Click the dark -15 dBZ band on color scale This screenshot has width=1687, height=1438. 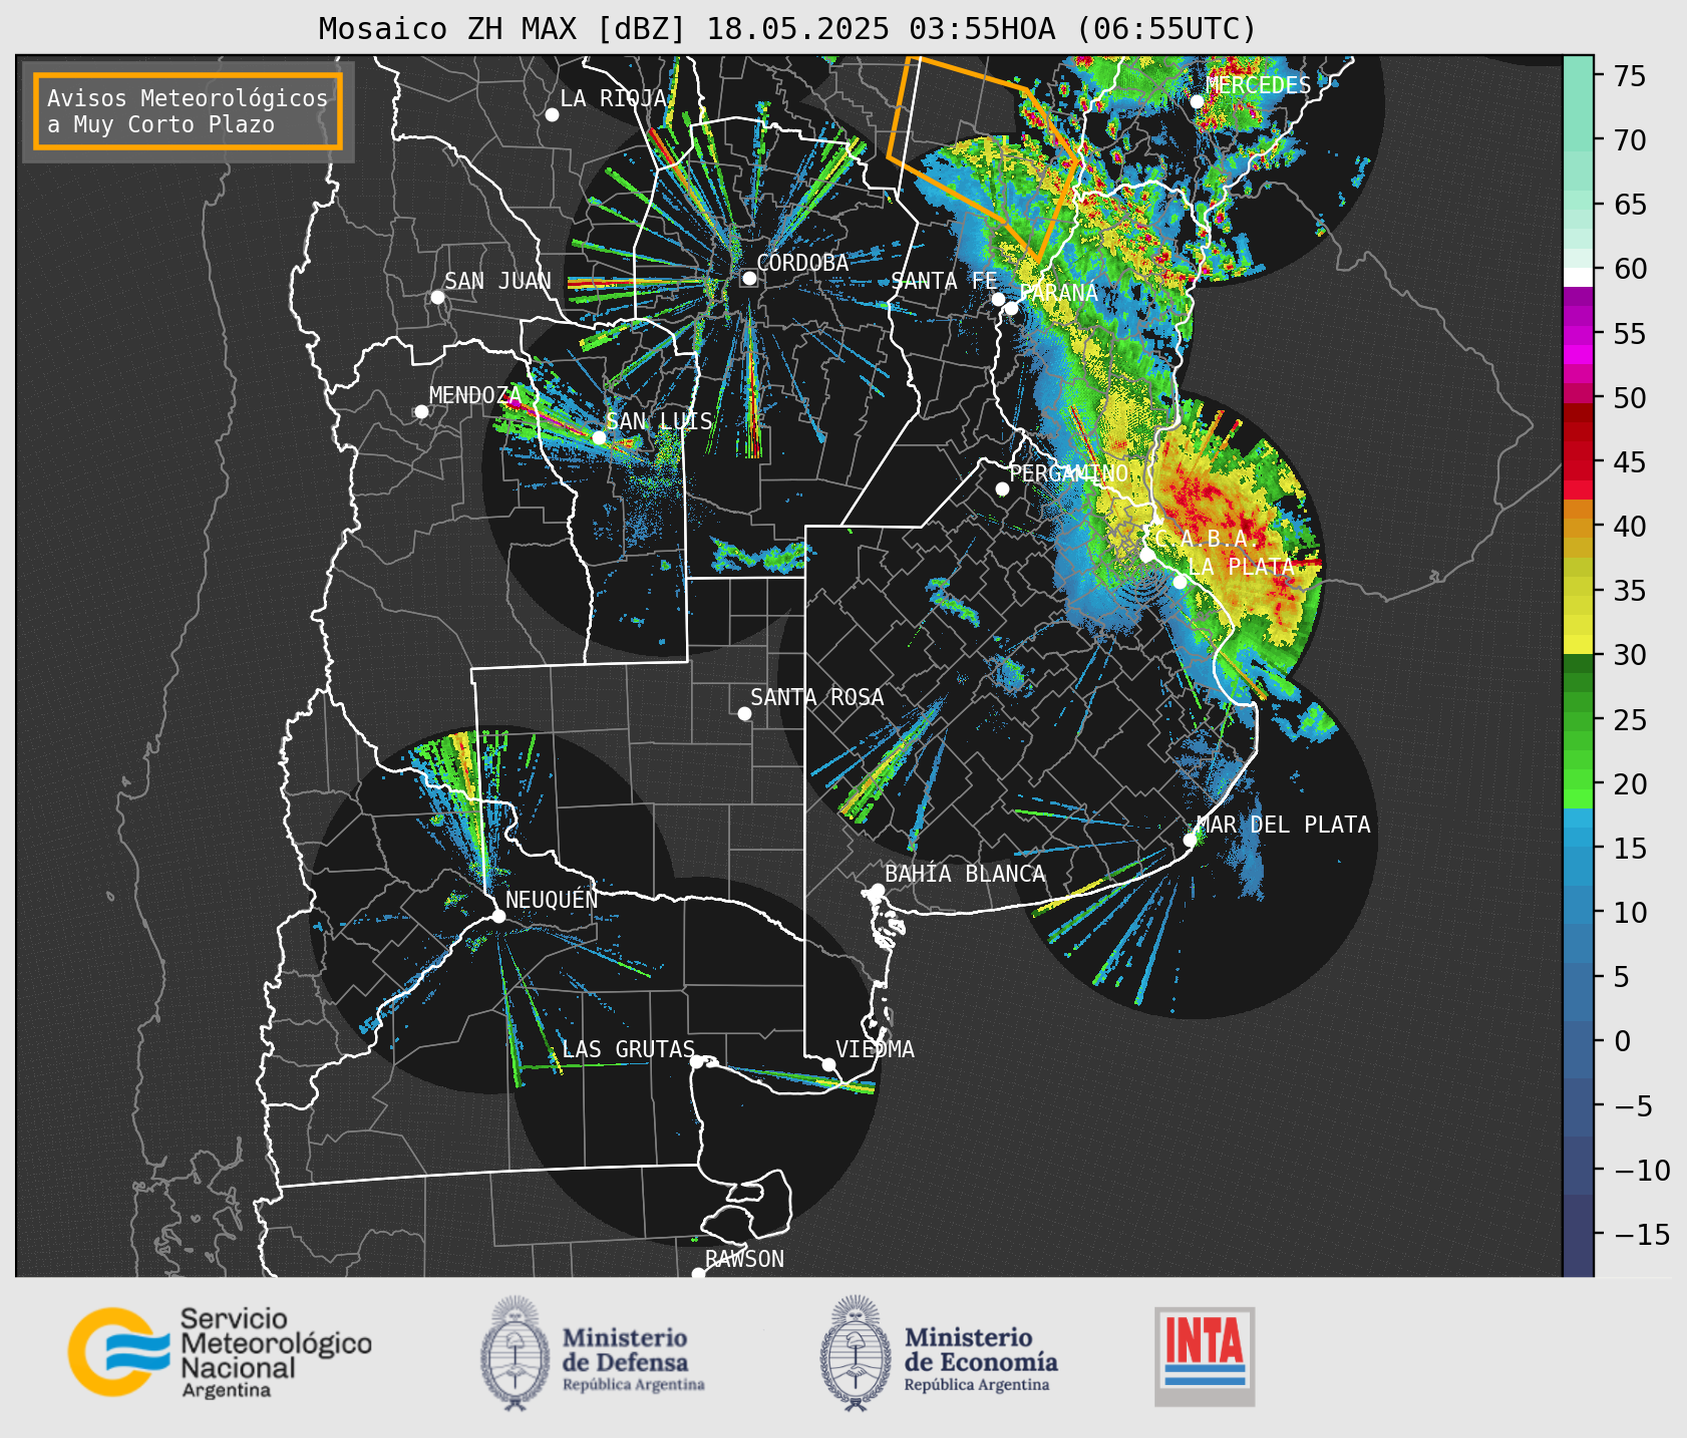tap(1577, 1234)
